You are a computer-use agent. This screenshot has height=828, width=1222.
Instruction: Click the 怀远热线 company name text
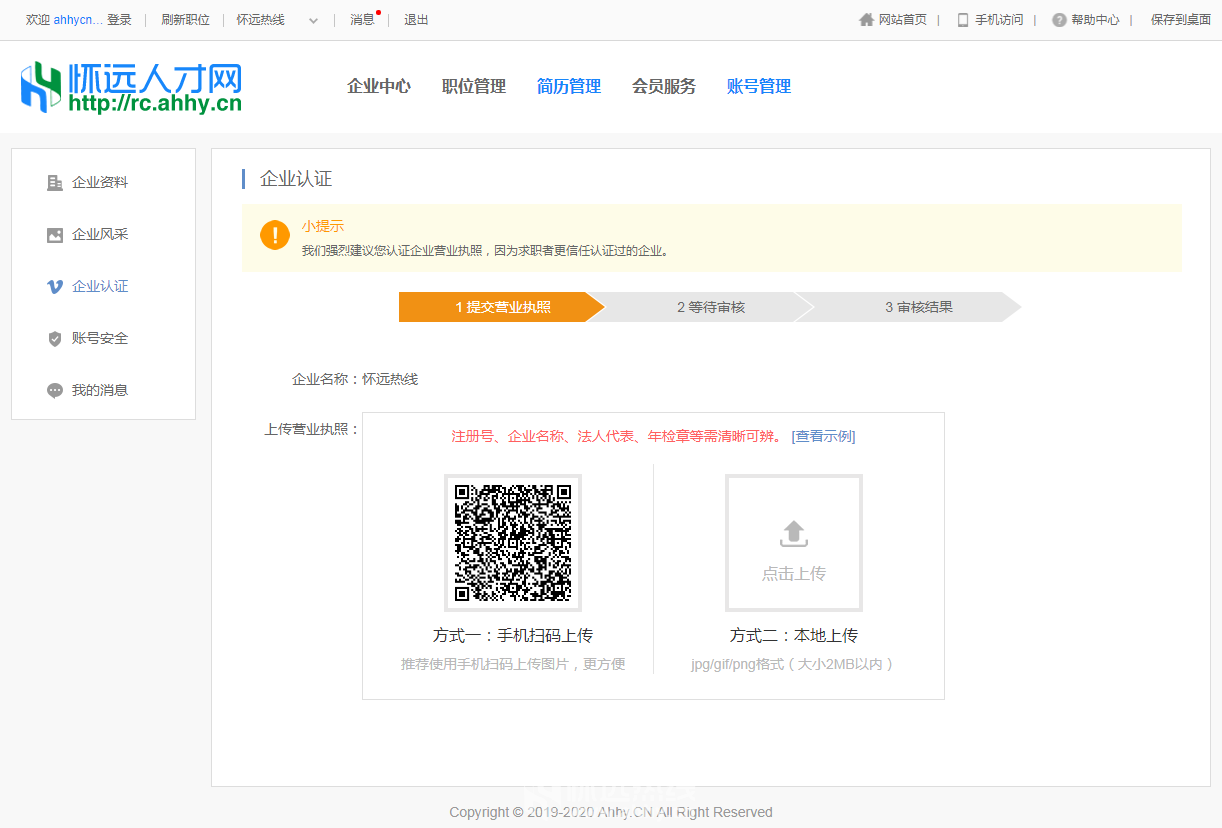[x=390, y=380]
